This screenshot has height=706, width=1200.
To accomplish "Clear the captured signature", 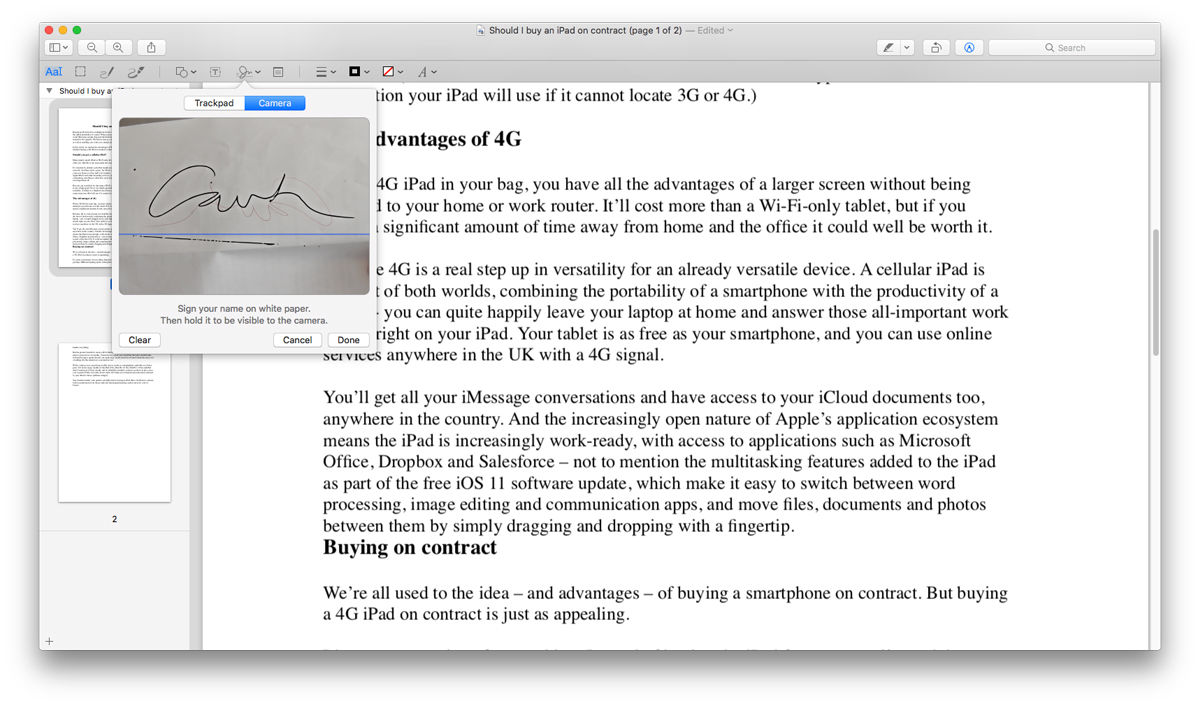I will (139, 339).
